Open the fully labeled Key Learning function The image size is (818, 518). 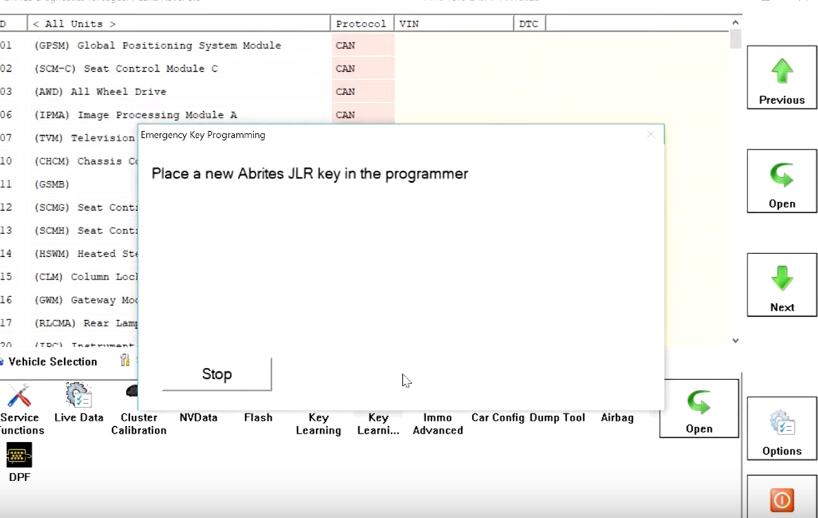318,424
